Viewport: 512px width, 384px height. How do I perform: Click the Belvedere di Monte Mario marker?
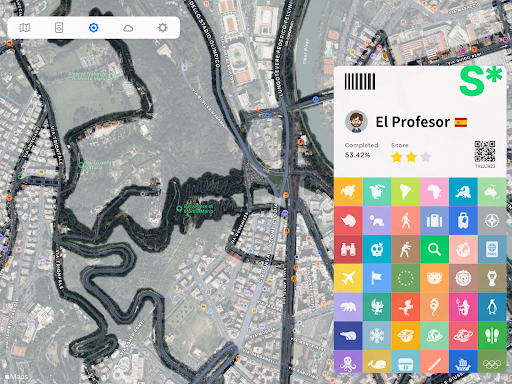179,209
